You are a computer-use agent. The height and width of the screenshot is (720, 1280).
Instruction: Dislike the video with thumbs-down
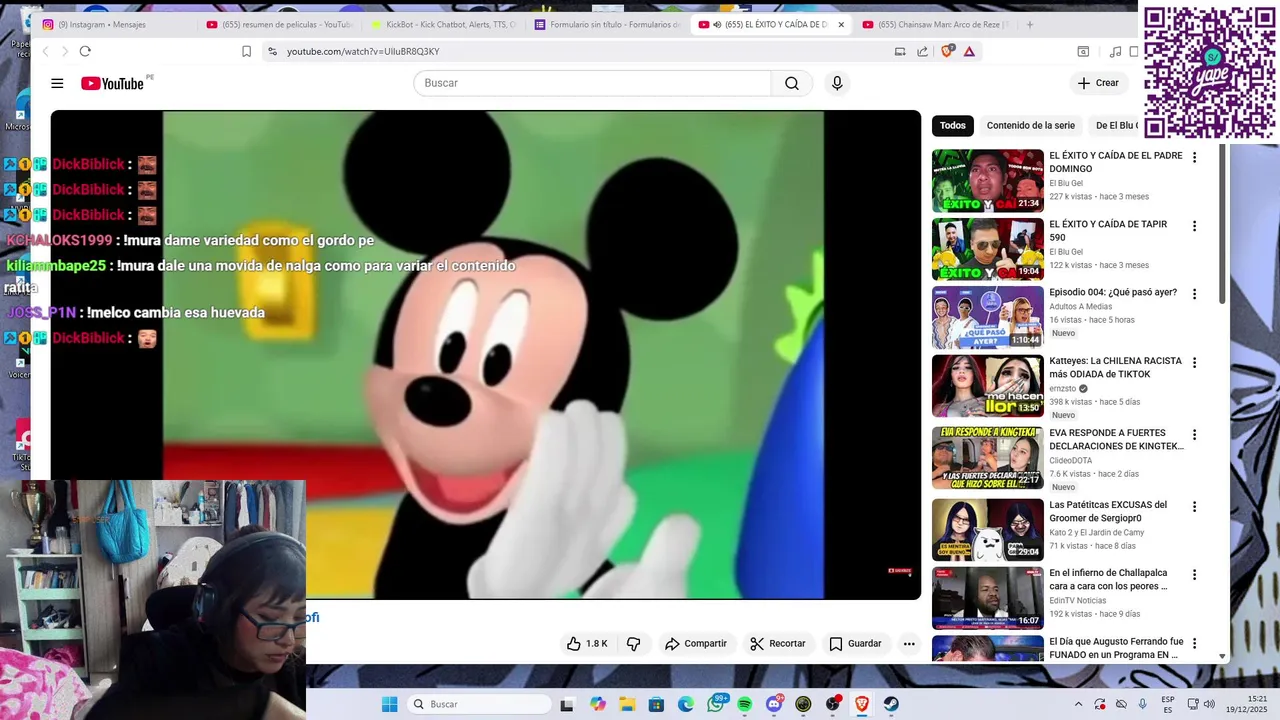(633, 644)
